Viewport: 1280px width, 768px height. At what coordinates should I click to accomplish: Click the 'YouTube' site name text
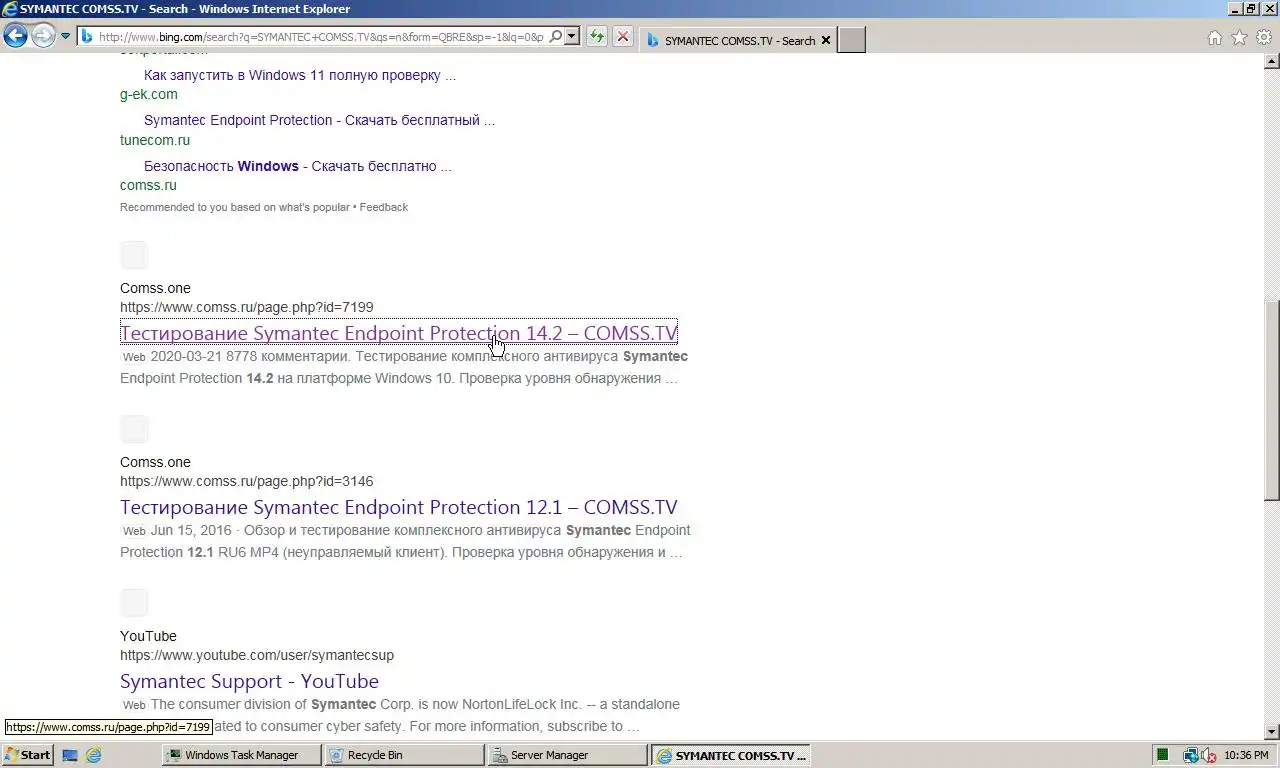148,636
